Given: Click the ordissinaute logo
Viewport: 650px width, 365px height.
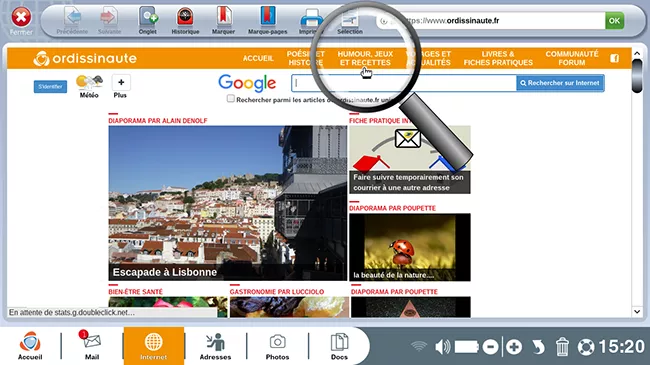Looking at the screenshot, I should click(85, 58).
